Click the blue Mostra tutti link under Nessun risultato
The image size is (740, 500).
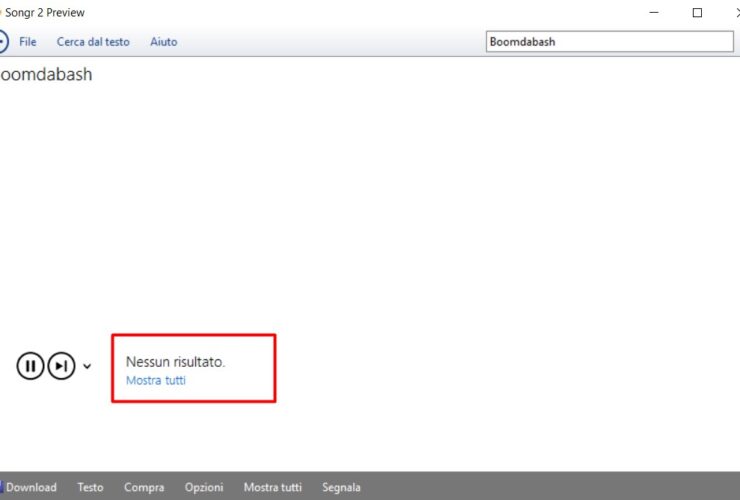point(155,380)
